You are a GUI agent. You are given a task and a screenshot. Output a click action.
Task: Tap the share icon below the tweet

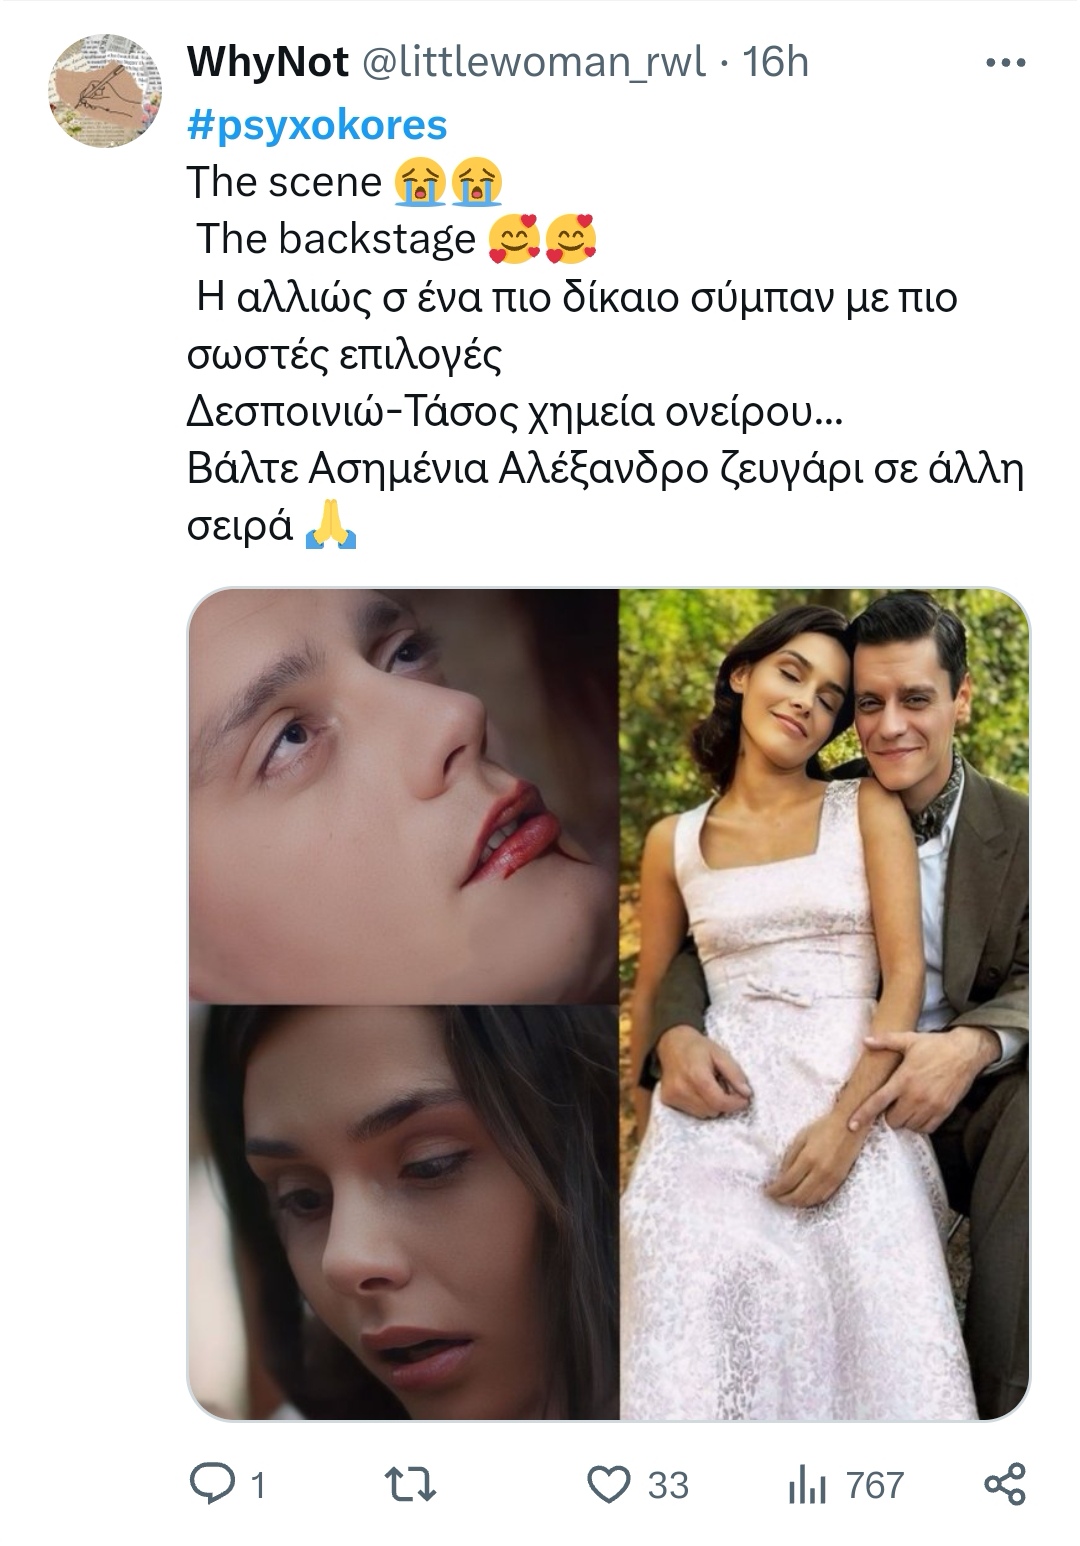(1005, 1484)
